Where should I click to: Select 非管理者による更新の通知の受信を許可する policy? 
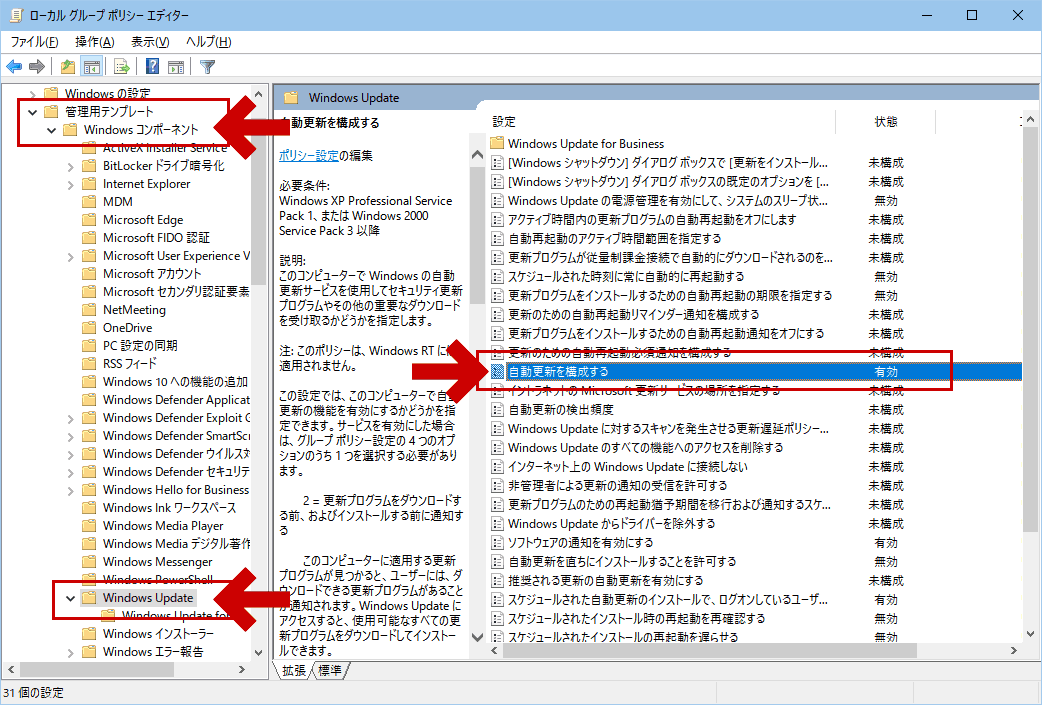click(x=617, y=486)
